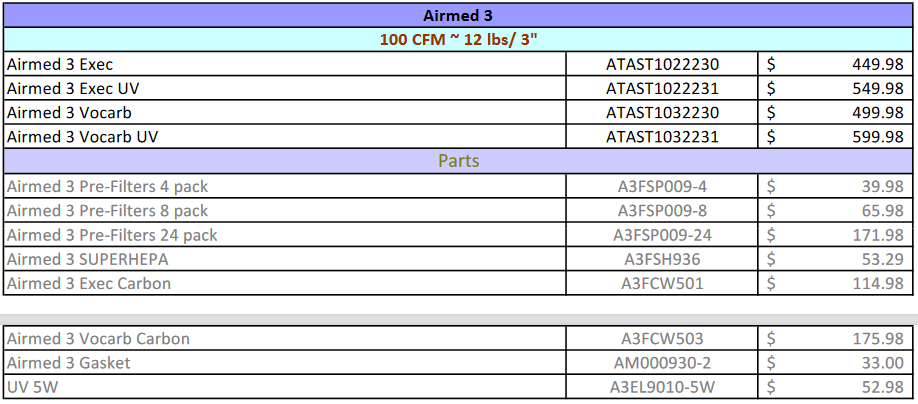Click the Airmed 3 Exec UV cell
Image resolution: width=918 pixels, height=404 pixels.
pyautogui.click(x=285, y=88)
